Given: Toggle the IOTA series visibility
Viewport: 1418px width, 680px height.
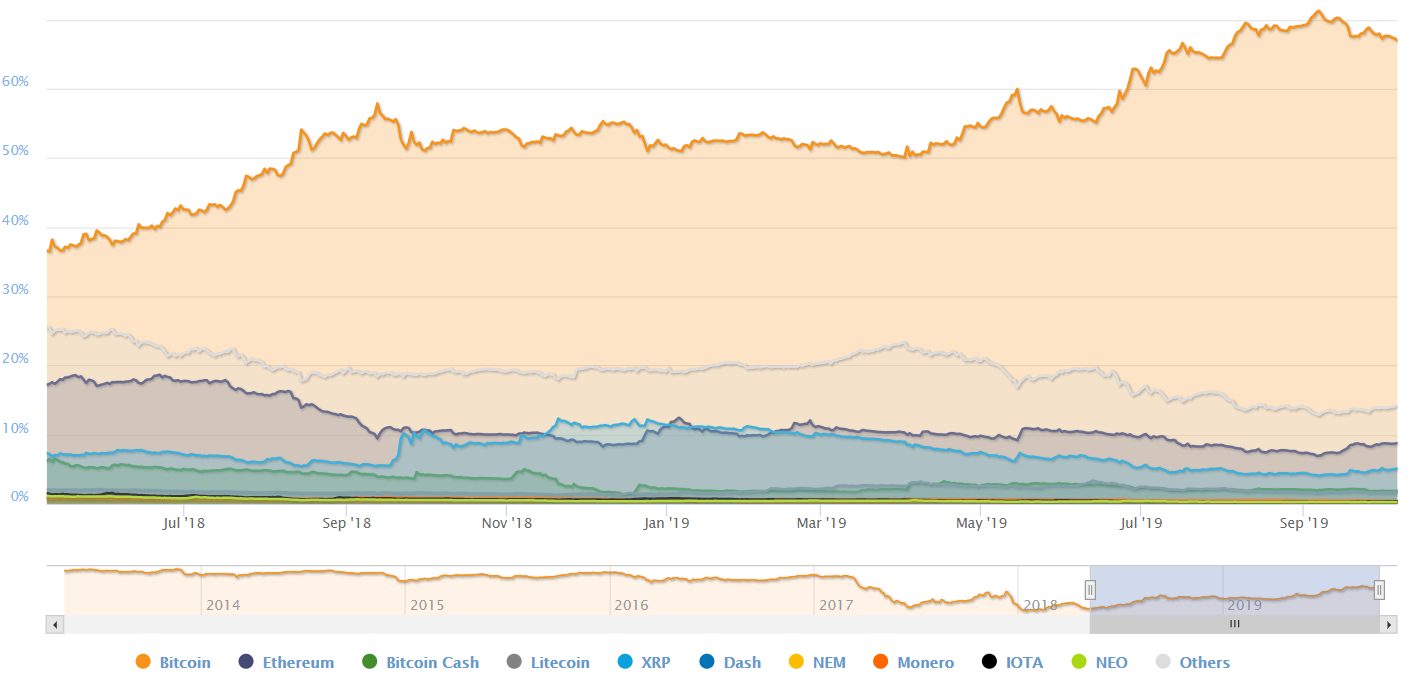Looking at the screenshot, I should pyautogui.click(x=1011, y=662).
